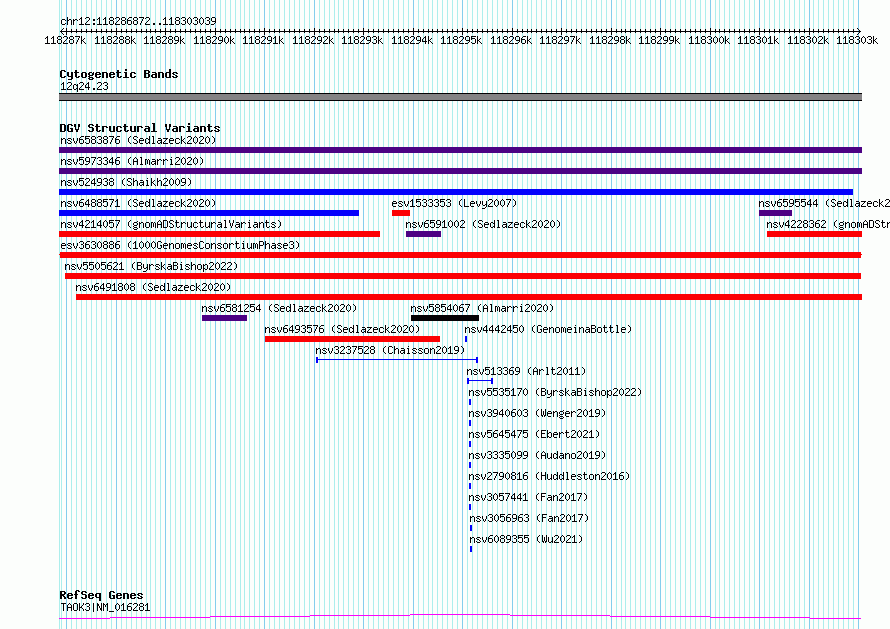Click the gray cytogenetic band bar
The width and height of the screenshot is (890, 629).
pyautogui.click(x=460, y=97)
